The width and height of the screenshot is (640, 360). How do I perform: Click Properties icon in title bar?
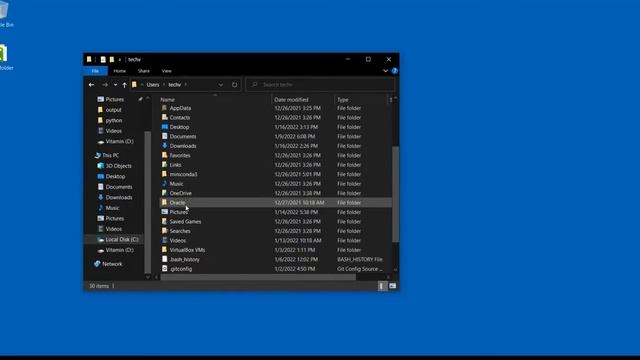[103, 60]
